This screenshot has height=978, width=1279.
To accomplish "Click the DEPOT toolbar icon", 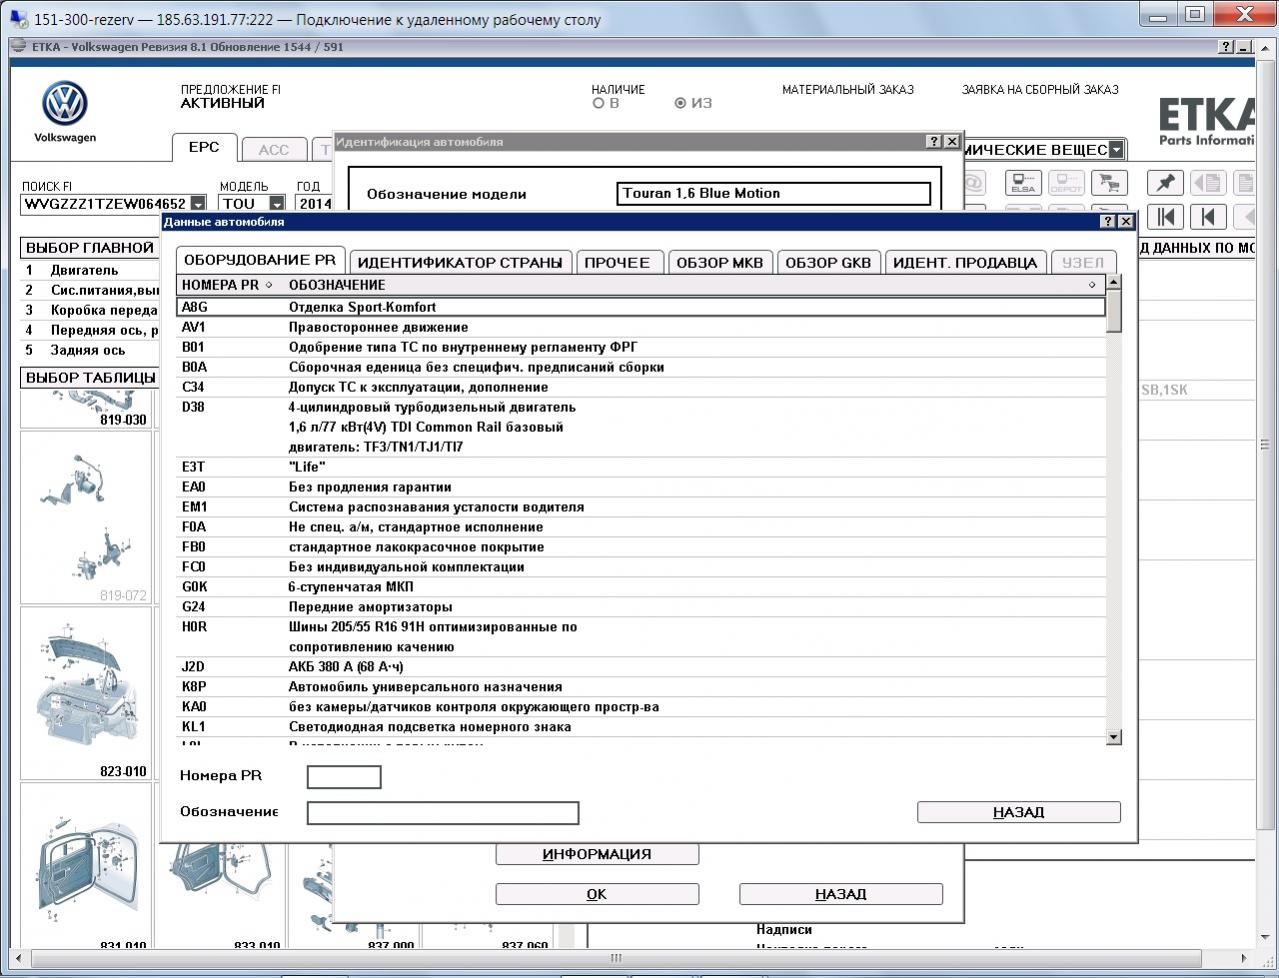I will click(1066, 183).
